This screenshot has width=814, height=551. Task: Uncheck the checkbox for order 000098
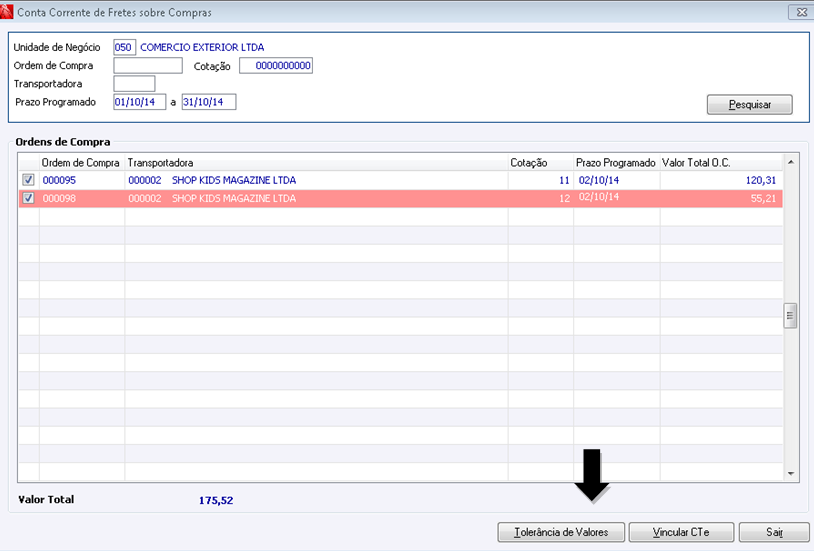tap(28, 198)
